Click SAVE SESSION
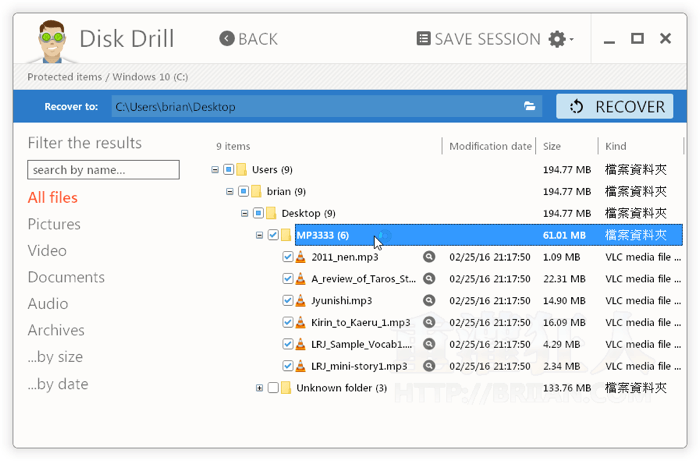The height and width of the screenshot is (461, 700). 478,39
